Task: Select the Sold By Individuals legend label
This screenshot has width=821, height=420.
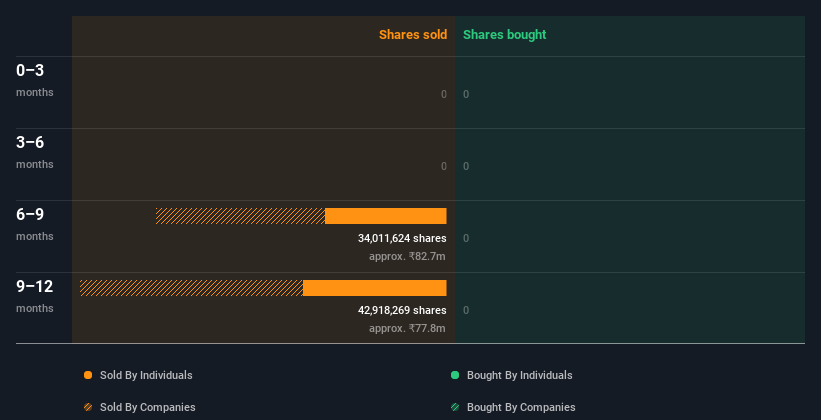Action: tap(146, 375)
